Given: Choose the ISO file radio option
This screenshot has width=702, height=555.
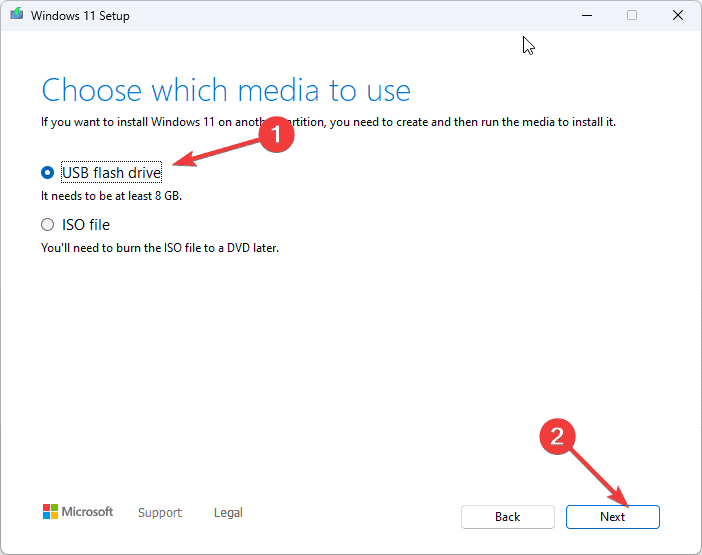Looking at the screenshot, I should (x=47, y=224).
